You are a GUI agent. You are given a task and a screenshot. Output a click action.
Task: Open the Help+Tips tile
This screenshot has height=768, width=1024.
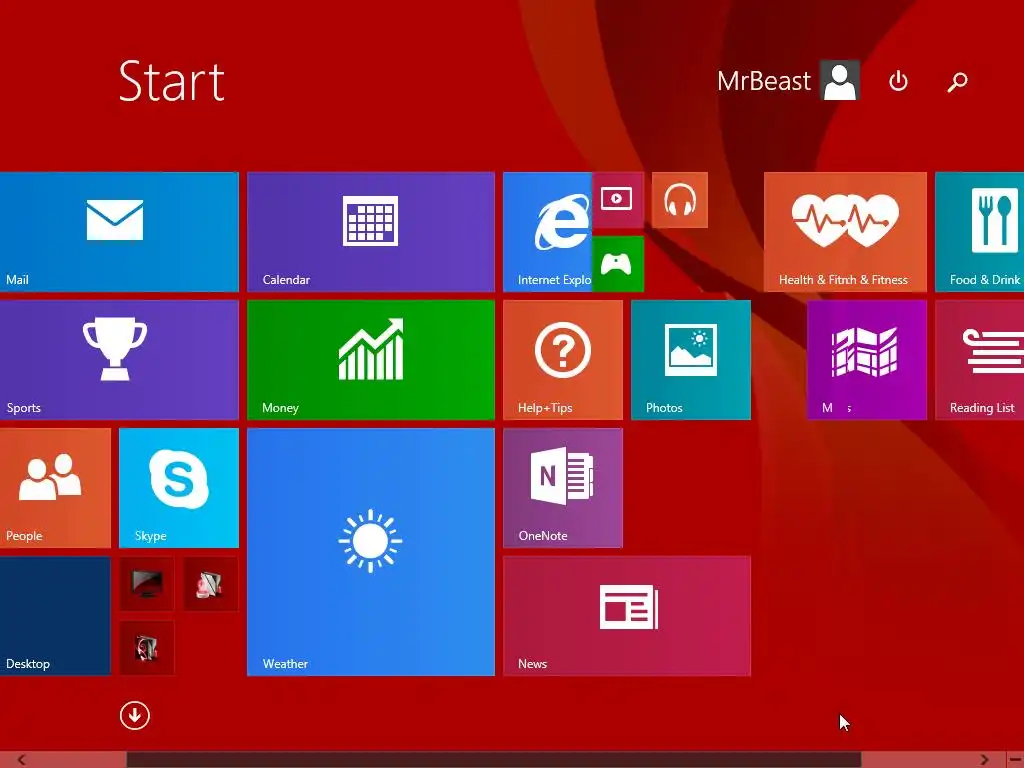(x=563, y=360)
